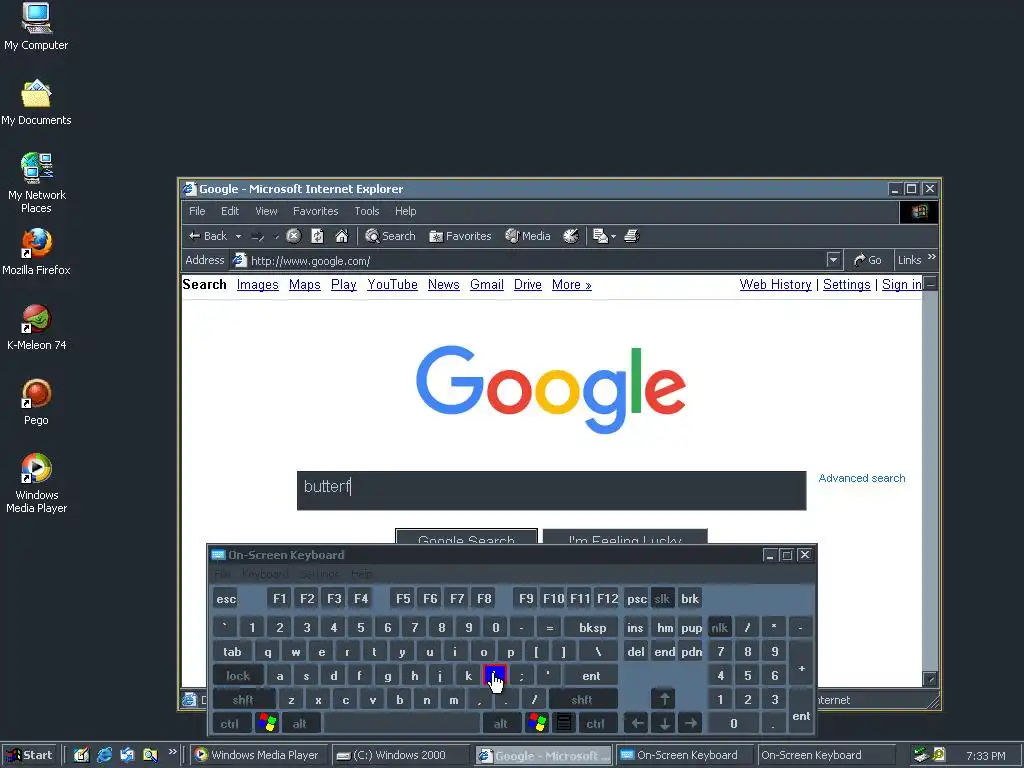Expand taskbar quick launch chevron

click(x=172, y=752)
